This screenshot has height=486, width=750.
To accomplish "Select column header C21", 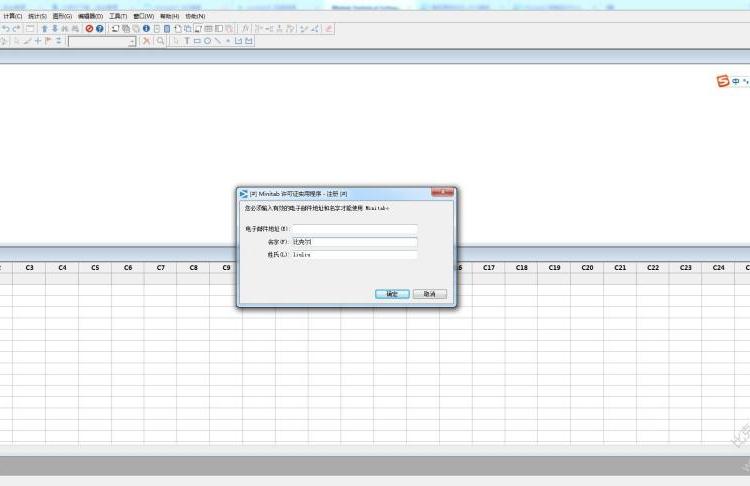I will point(620,268).
